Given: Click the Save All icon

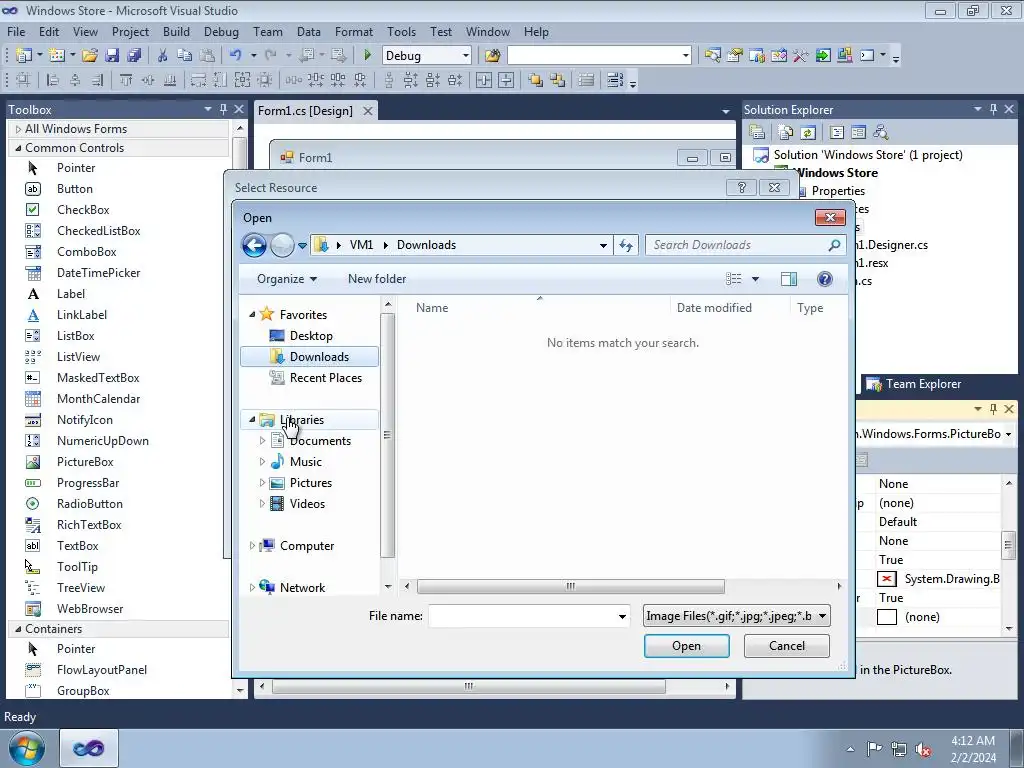Looking at the screenshot, I should (134, 56).
